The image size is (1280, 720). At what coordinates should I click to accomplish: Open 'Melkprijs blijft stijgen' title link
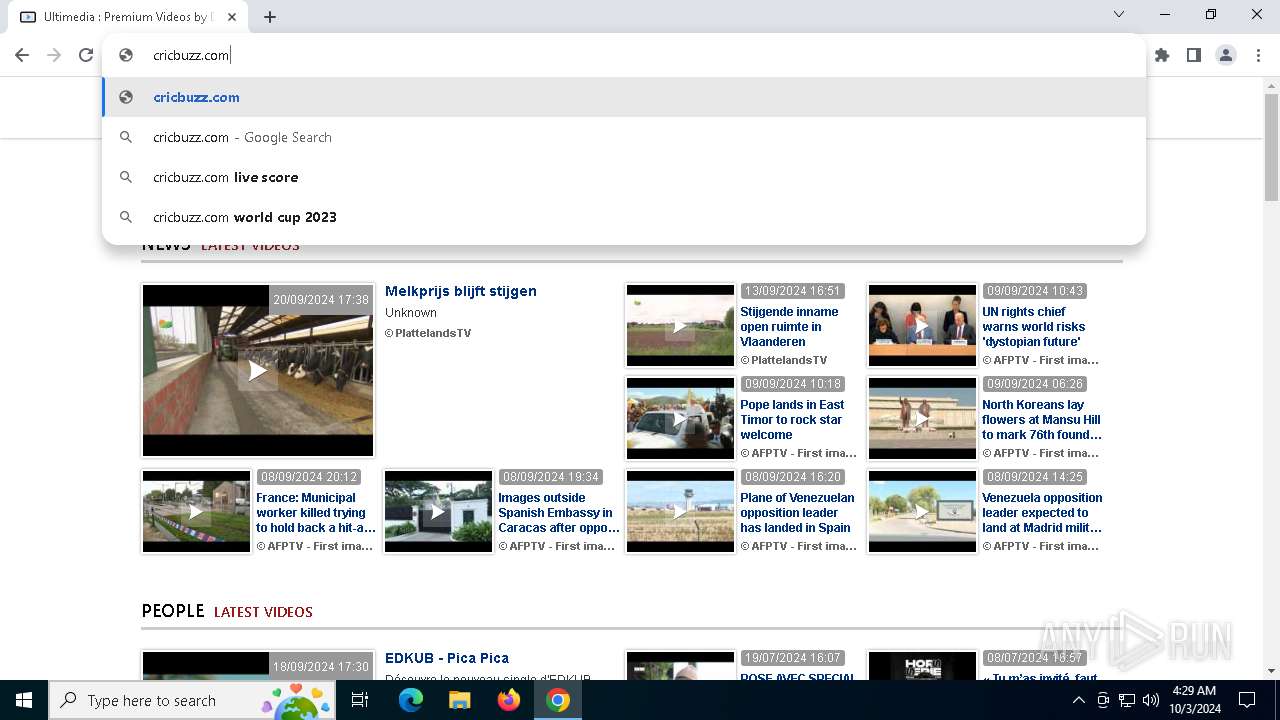461,291
